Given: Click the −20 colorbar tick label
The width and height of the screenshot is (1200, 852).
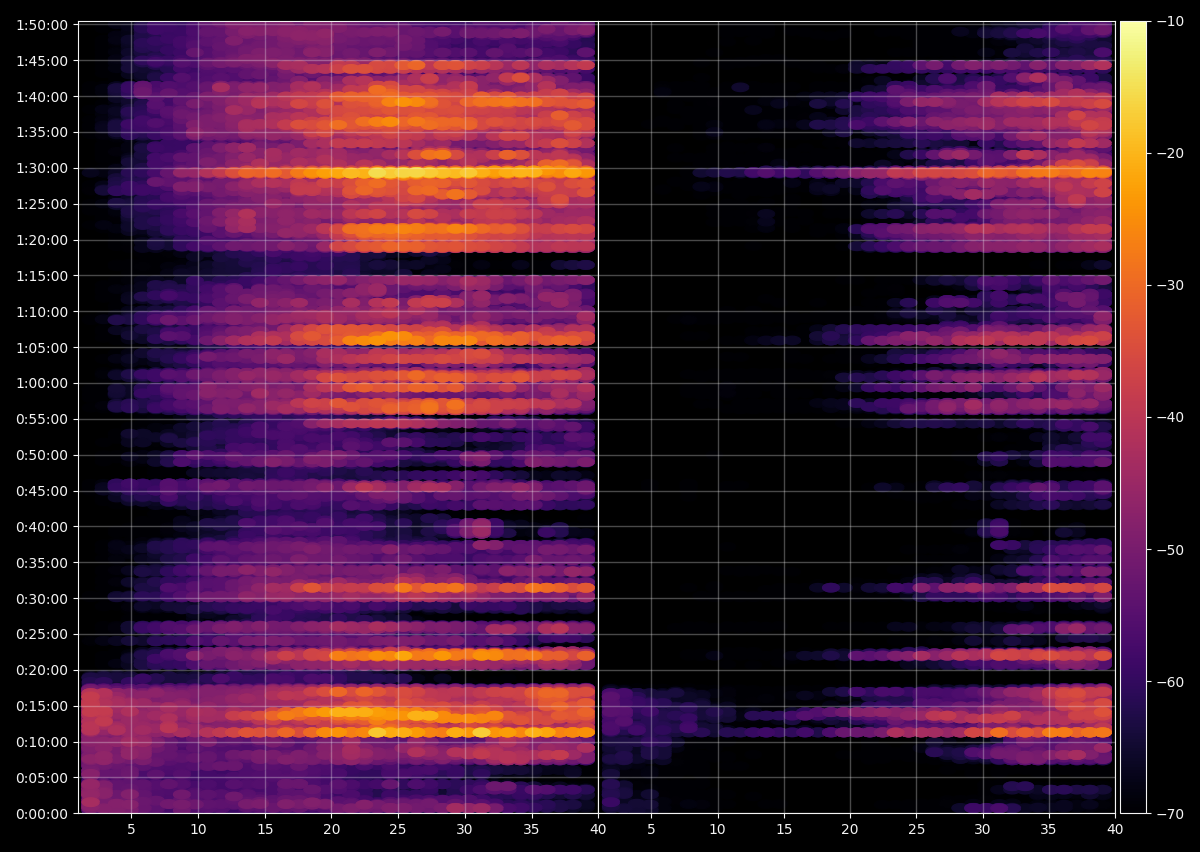Looking at the screenshot, I should 1170,153.
